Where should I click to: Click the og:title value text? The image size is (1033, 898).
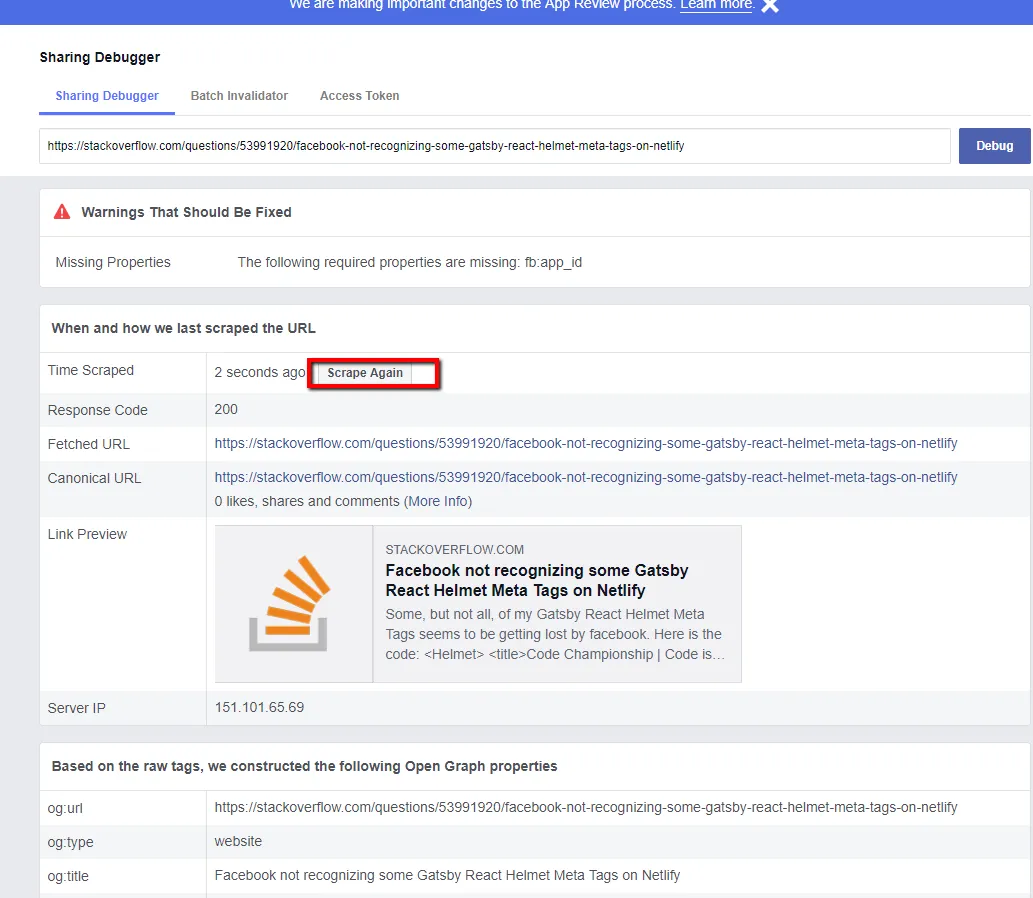[447, 875]
